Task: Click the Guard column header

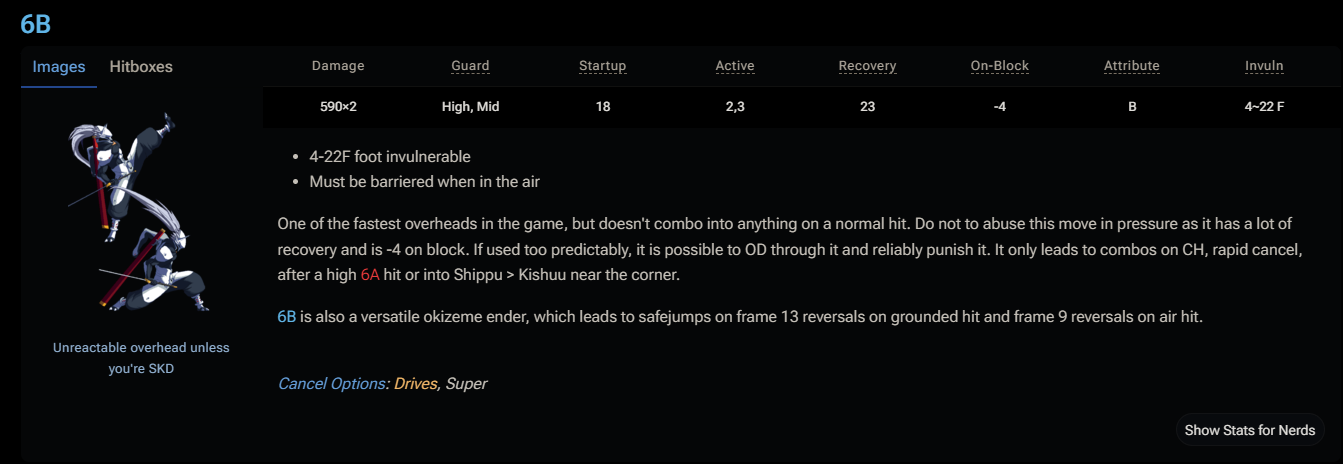Action: click(x=470, y=66)
